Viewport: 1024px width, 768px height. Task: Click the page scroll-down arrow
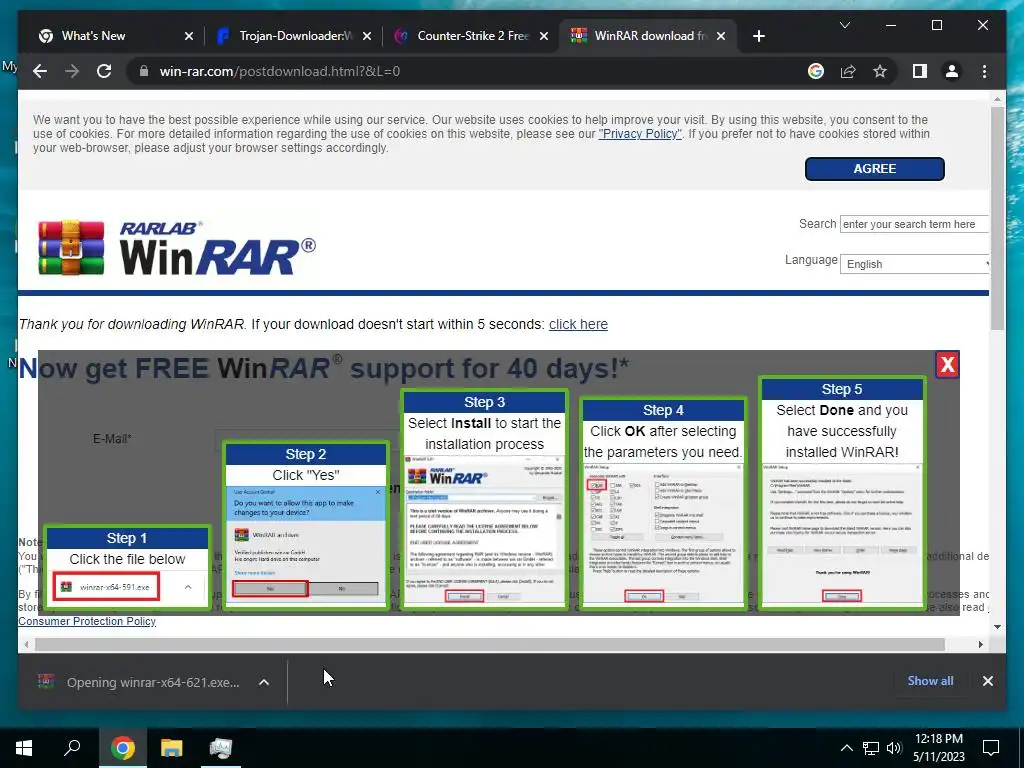(997, 627)
